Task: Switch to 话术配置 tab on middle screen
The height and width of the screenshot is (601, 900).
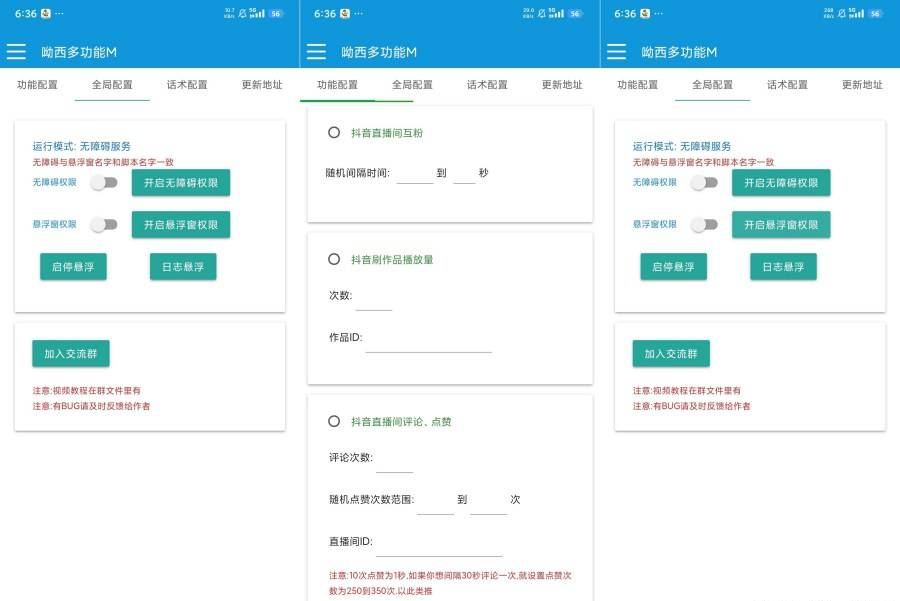Action: click(x=487, y=84)
